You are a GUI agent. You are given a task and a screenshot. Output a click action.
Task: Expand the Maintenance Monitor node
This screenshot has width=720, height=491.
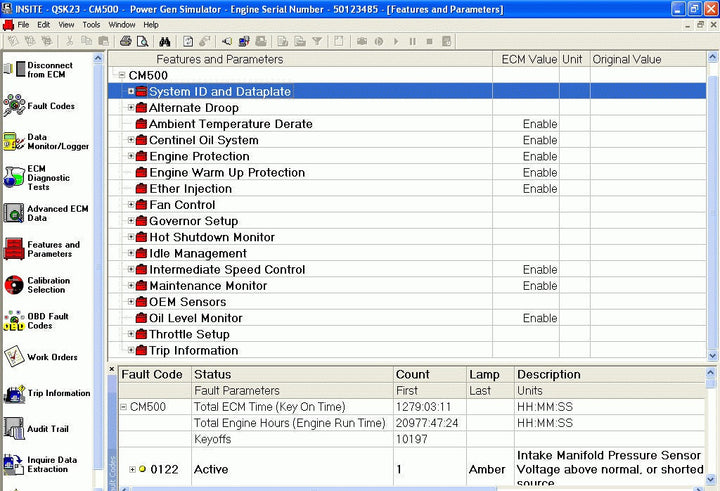pyautogui.click(x=131, y=285)
